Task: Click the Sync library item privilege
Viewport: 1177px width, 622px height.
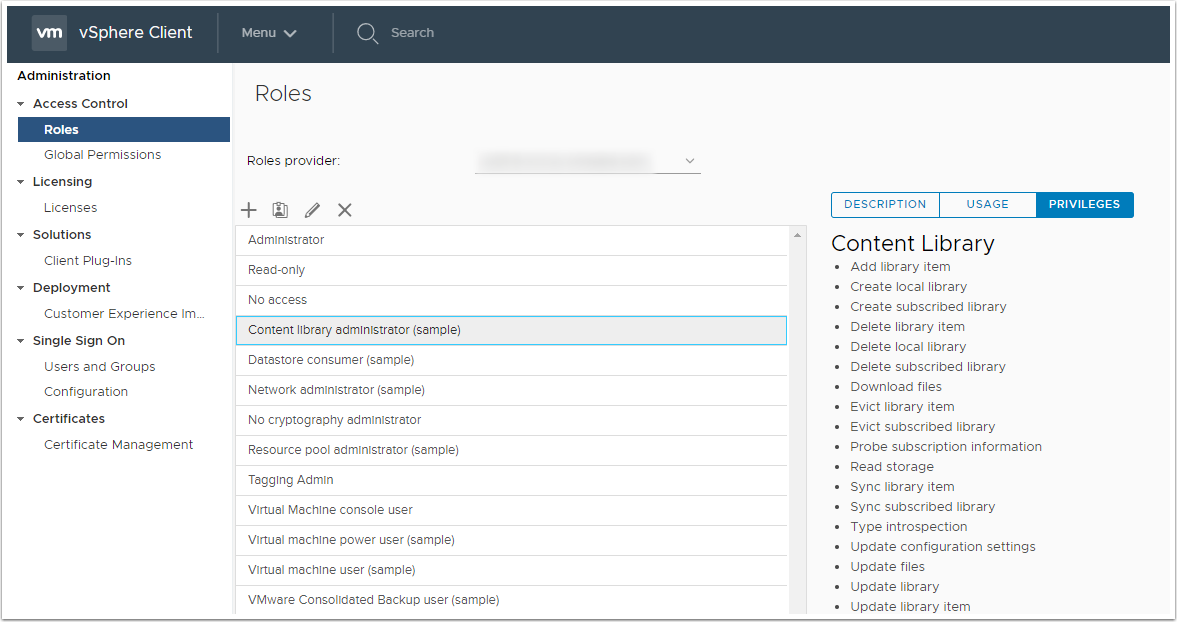Action: [902, 487]
